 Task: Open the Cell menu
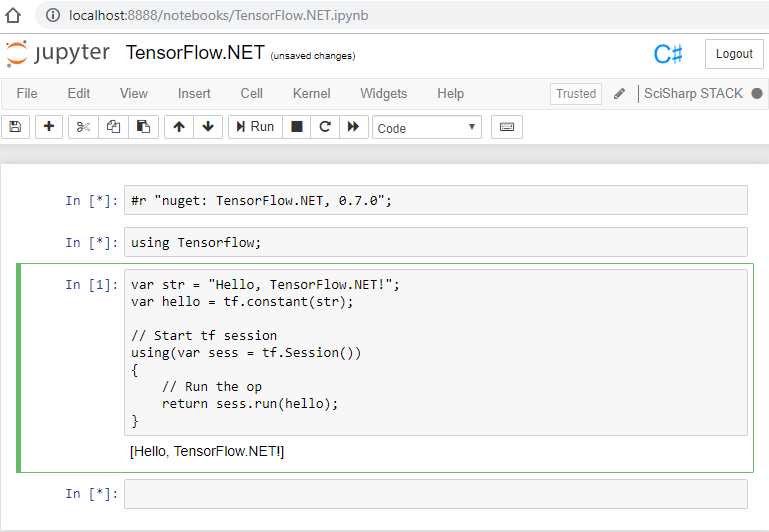tap(252, 94)
